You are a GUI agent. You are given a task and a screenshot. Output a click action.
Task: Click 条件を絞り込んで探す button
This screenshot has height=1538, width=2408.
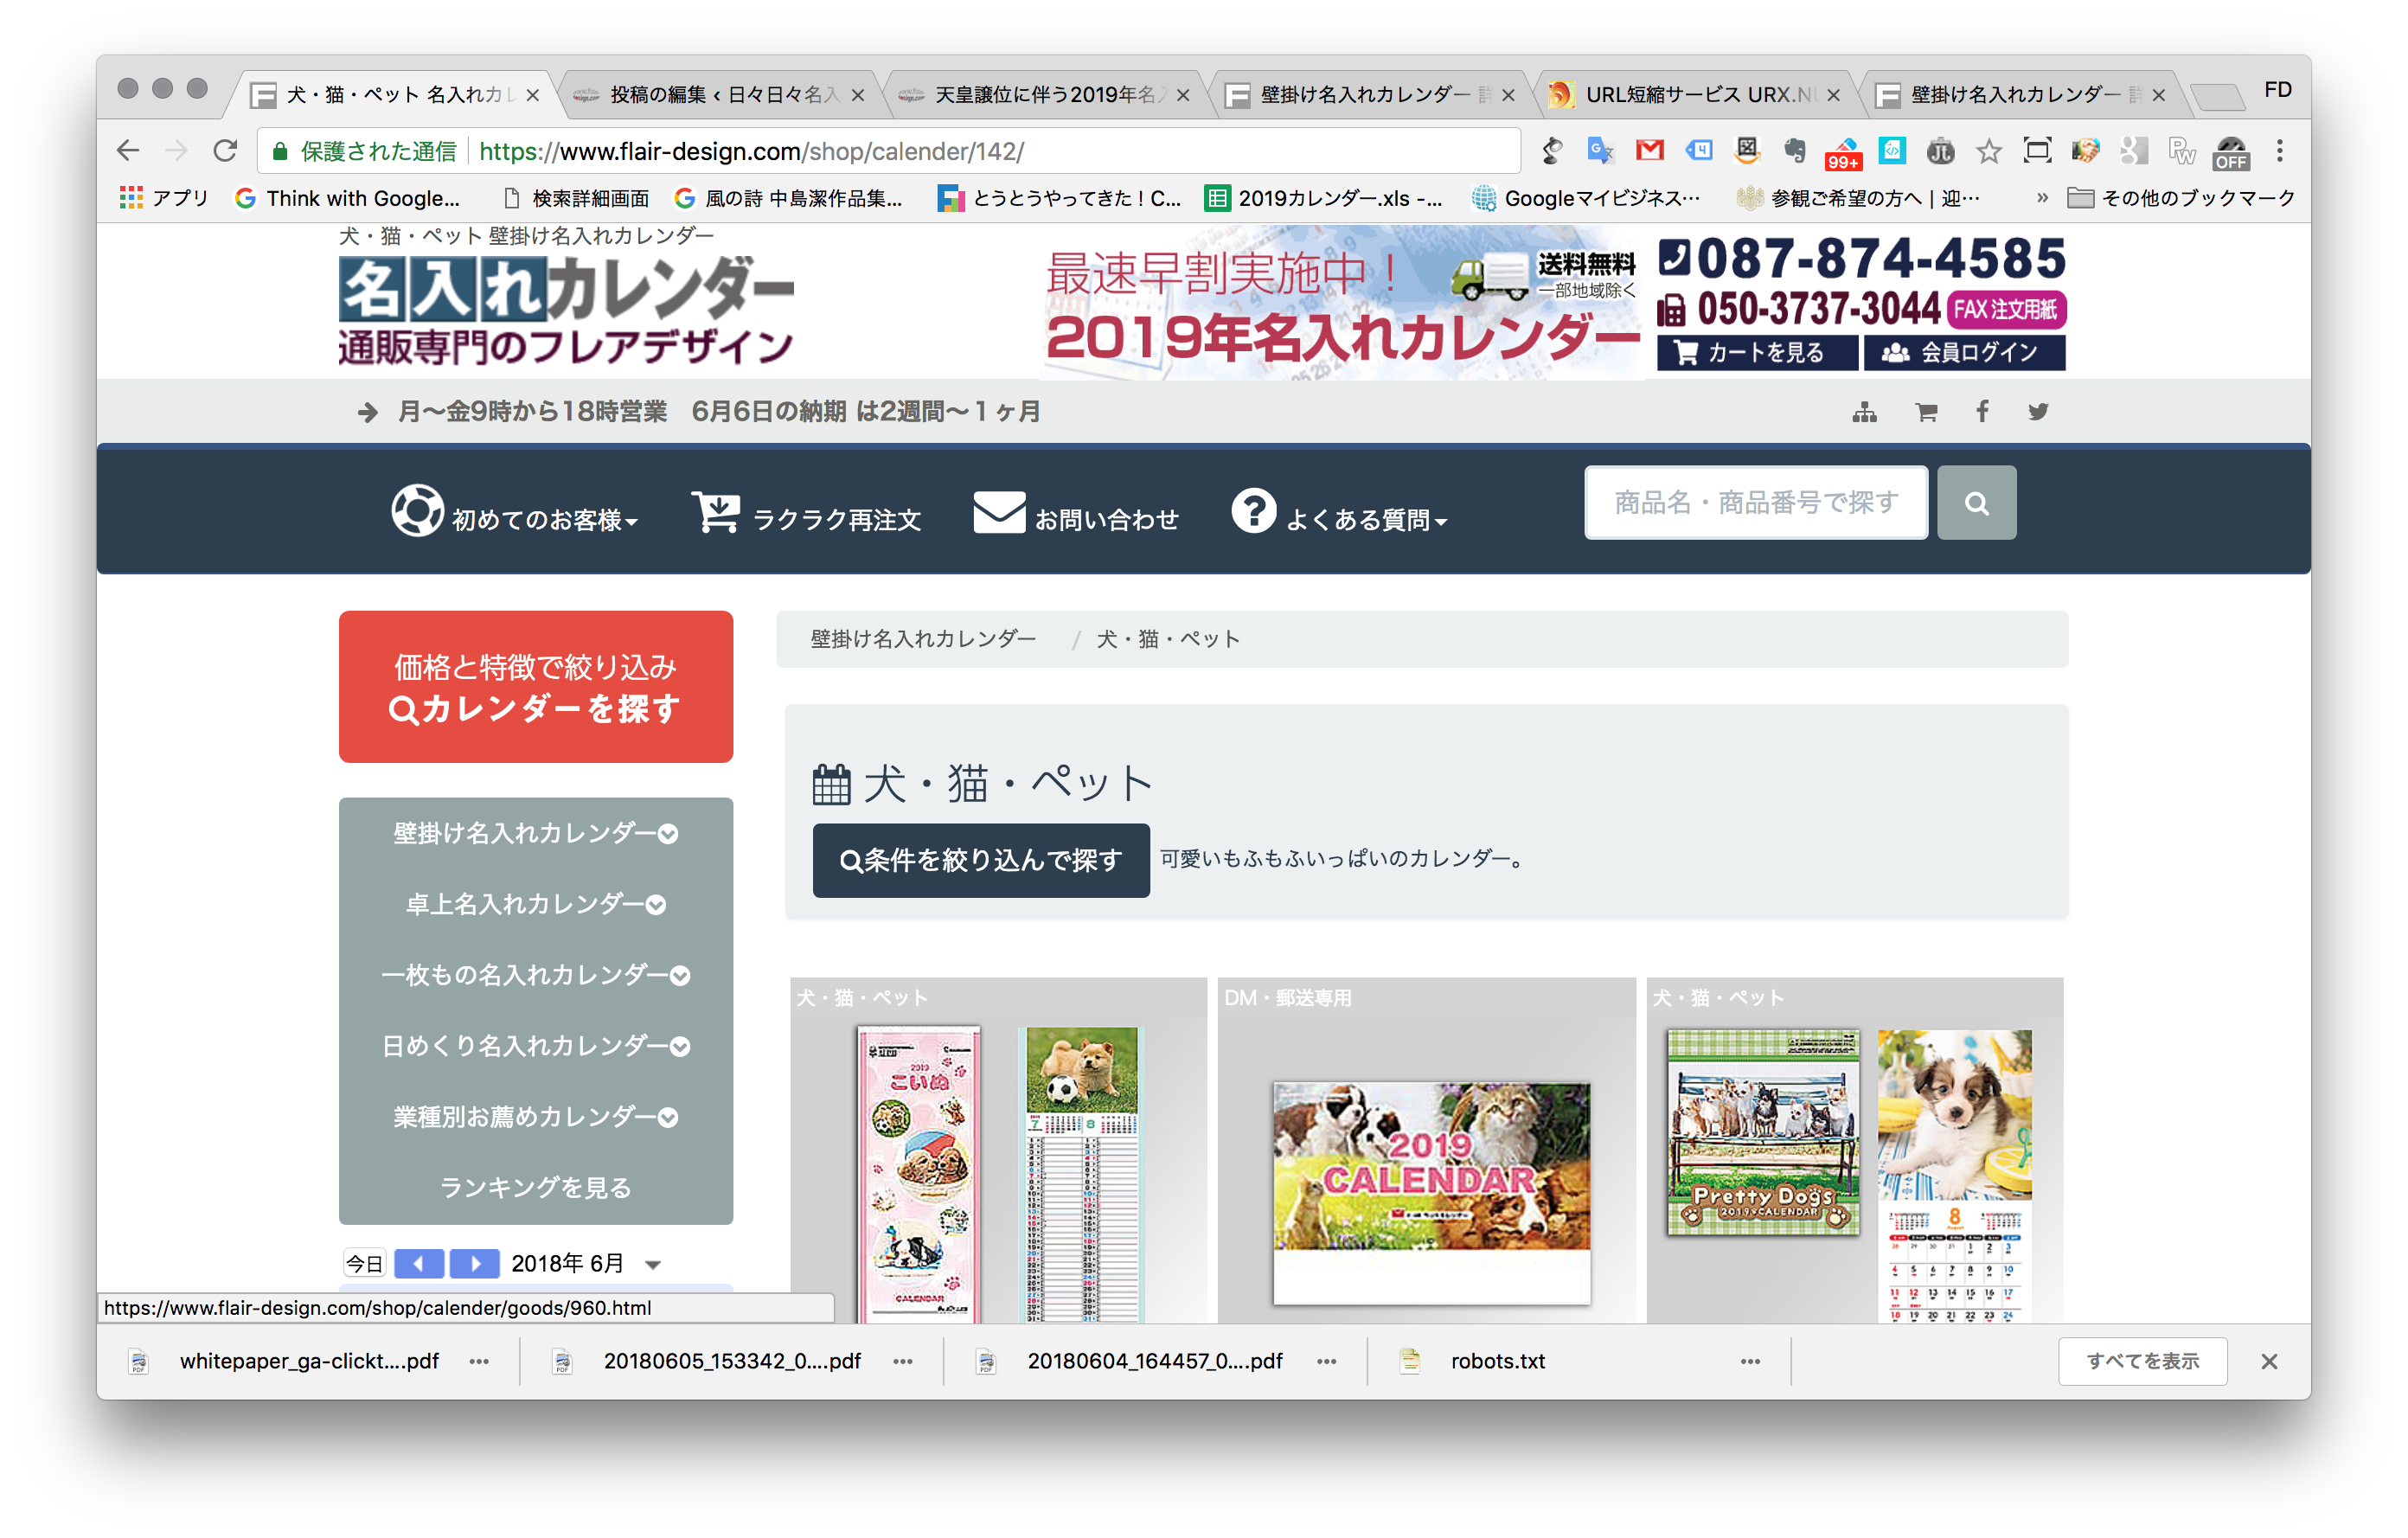(980, 860)
